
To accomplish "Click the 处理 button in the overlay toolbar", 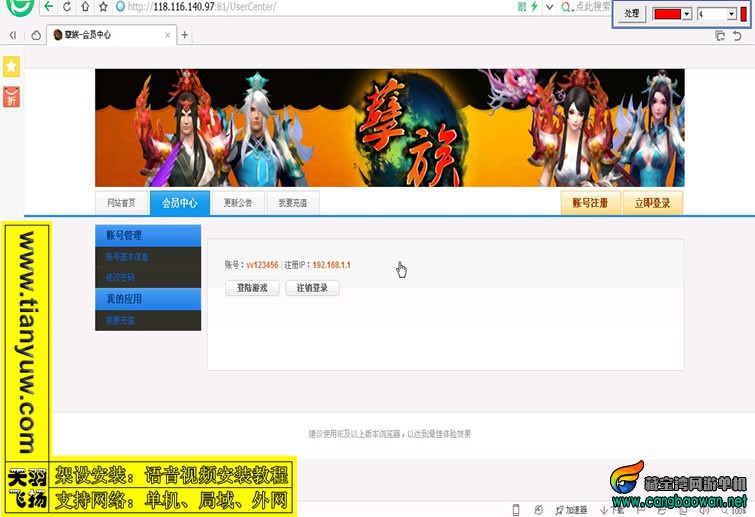I will (631, 13).
